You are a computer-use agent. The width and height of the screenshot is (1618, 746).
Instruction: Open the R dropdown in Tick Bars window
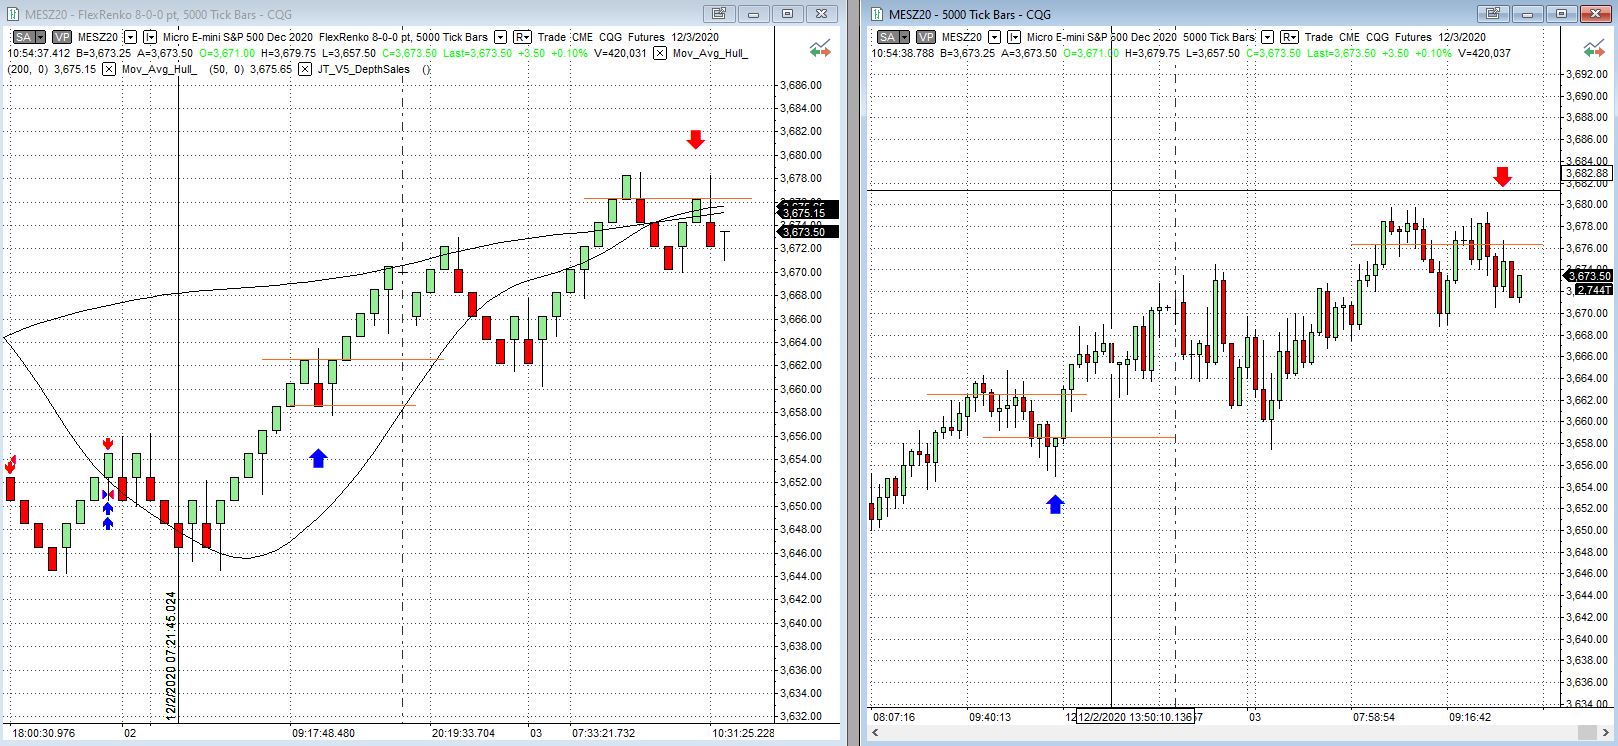point(1289,37)
